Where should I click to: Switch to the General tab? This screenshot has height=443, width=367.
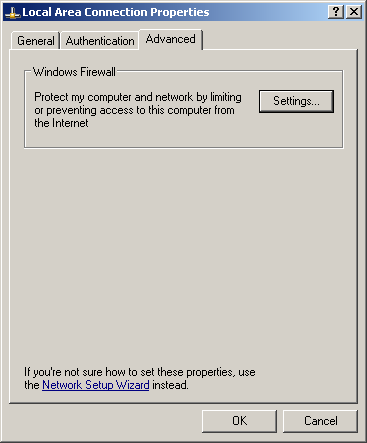click(36, 41)
